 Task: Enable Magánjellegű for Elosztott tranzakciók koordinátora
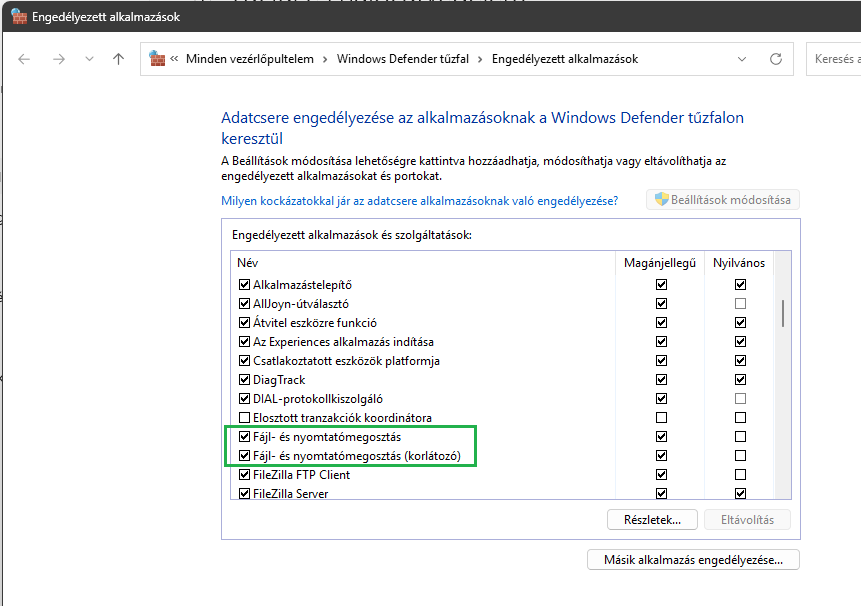[661, 418]
